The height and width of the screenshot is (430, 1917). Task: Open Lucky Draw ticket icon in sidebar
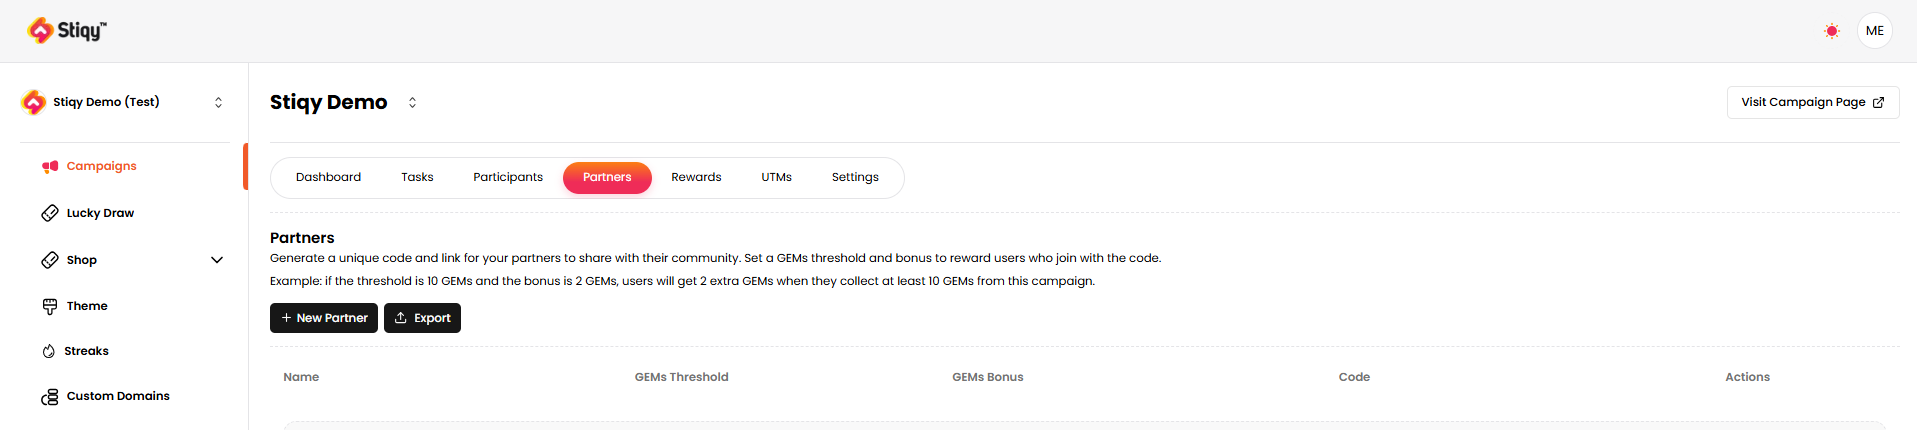click(50, 213)
